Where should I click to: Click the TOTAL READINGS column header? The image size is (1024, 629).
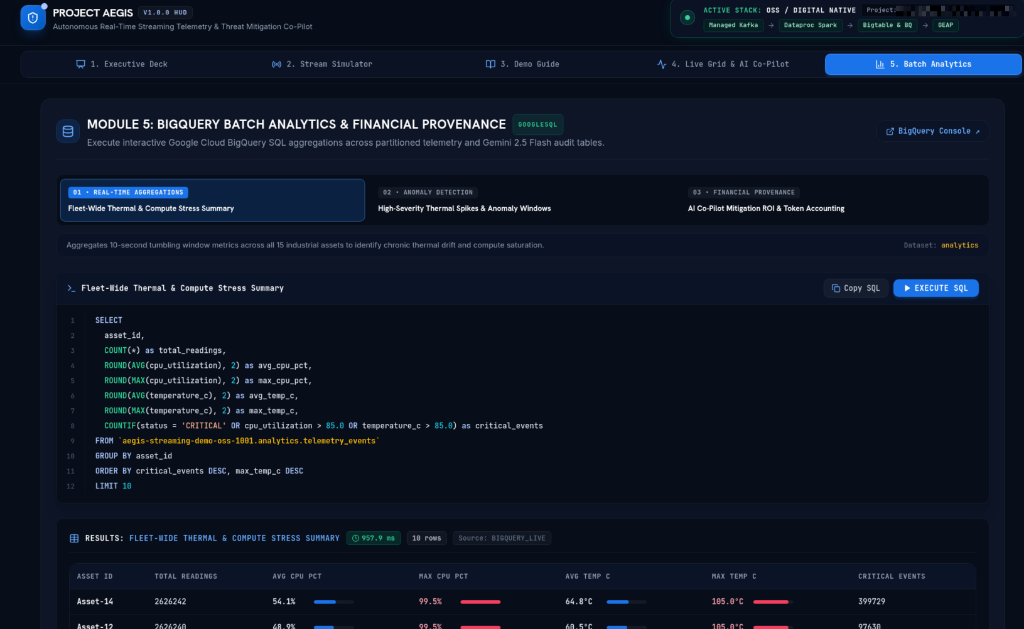[x=185, y=577]
